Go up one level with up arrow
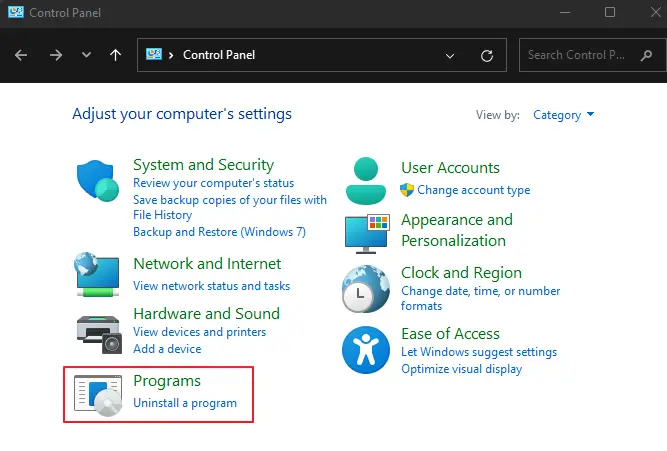The width and height of the screenshot is (667, 451). click(115, 55)
